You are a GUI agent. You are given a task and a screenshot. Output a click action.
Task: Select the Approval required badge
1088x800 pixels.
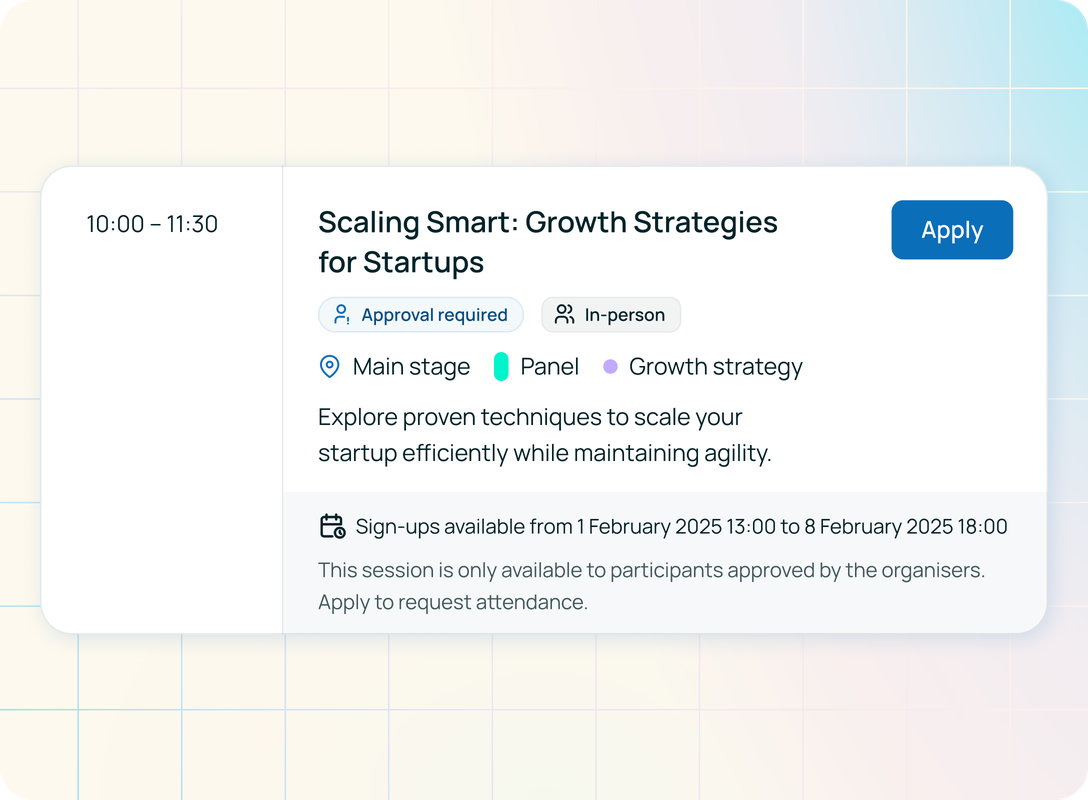click(x=420, y=315)
